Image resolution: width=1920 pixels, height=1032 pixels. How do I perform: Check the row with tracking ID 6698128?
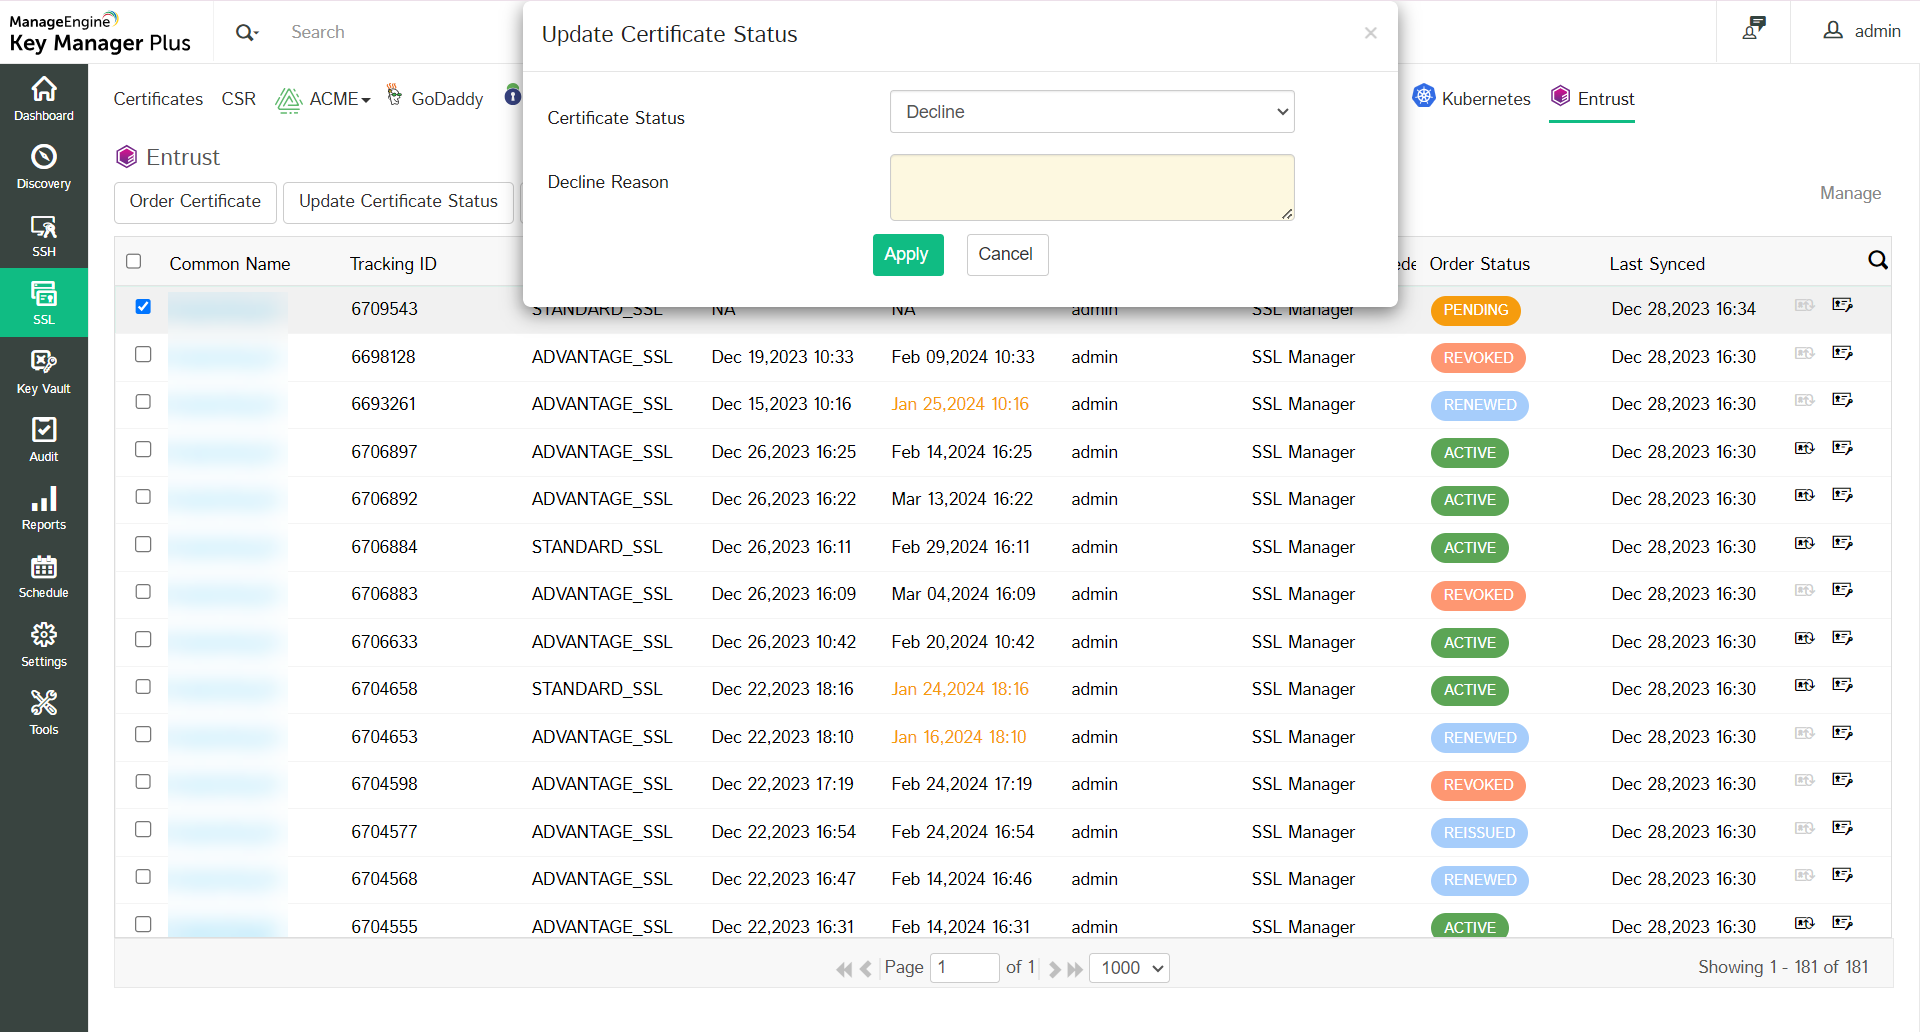pyautogui.click(x=143, y=354)
